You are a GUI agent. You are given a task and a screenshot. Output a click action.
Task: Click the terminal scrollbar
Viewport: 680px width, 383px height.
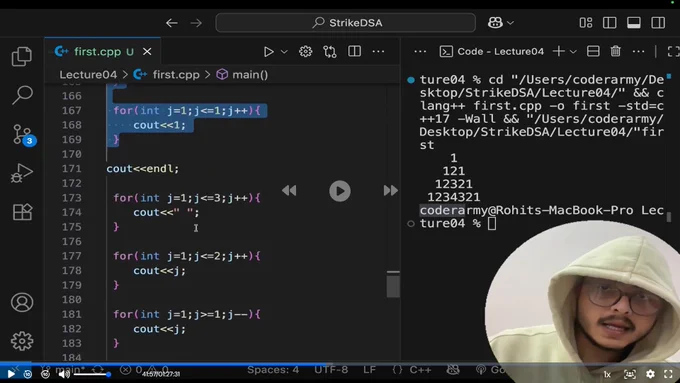(669, 217)
